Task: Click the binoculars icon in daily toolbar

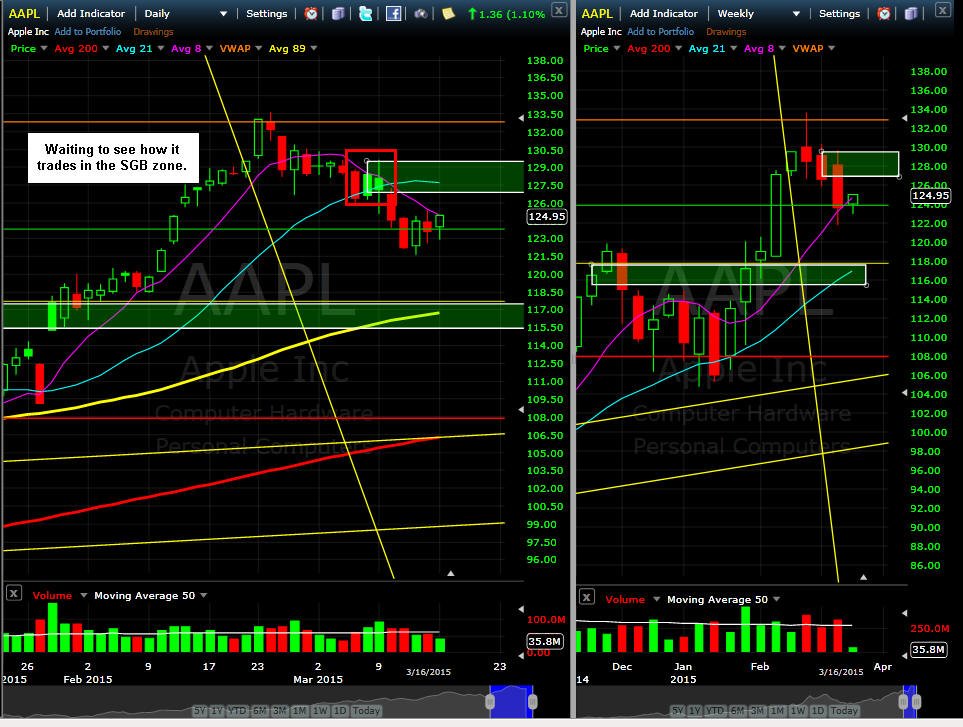Action: coord(421,13)
